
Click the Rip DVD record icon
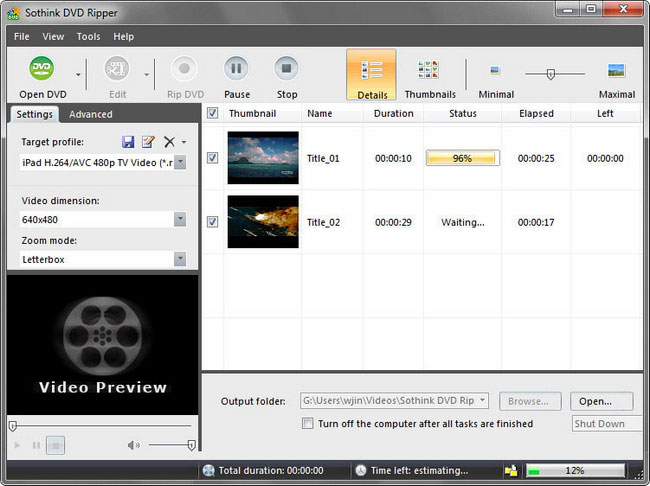184,68
